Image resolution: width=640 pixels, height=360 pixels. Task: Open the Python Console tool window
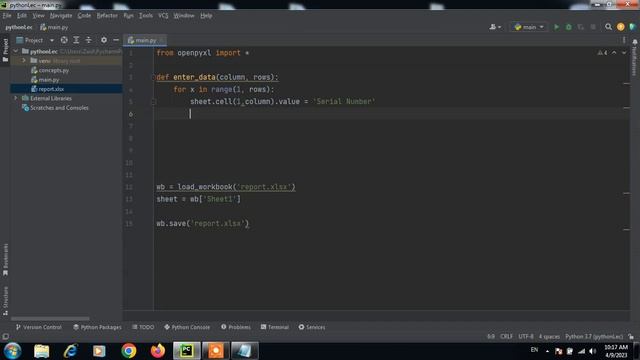[x=187, y=327]
